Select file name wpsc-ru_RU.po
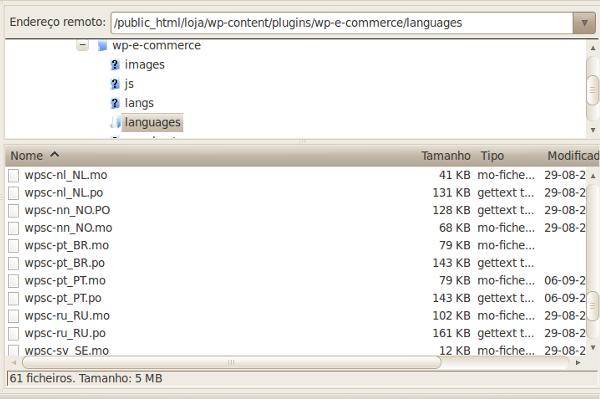The image size is (600, 399). (65, 334)
